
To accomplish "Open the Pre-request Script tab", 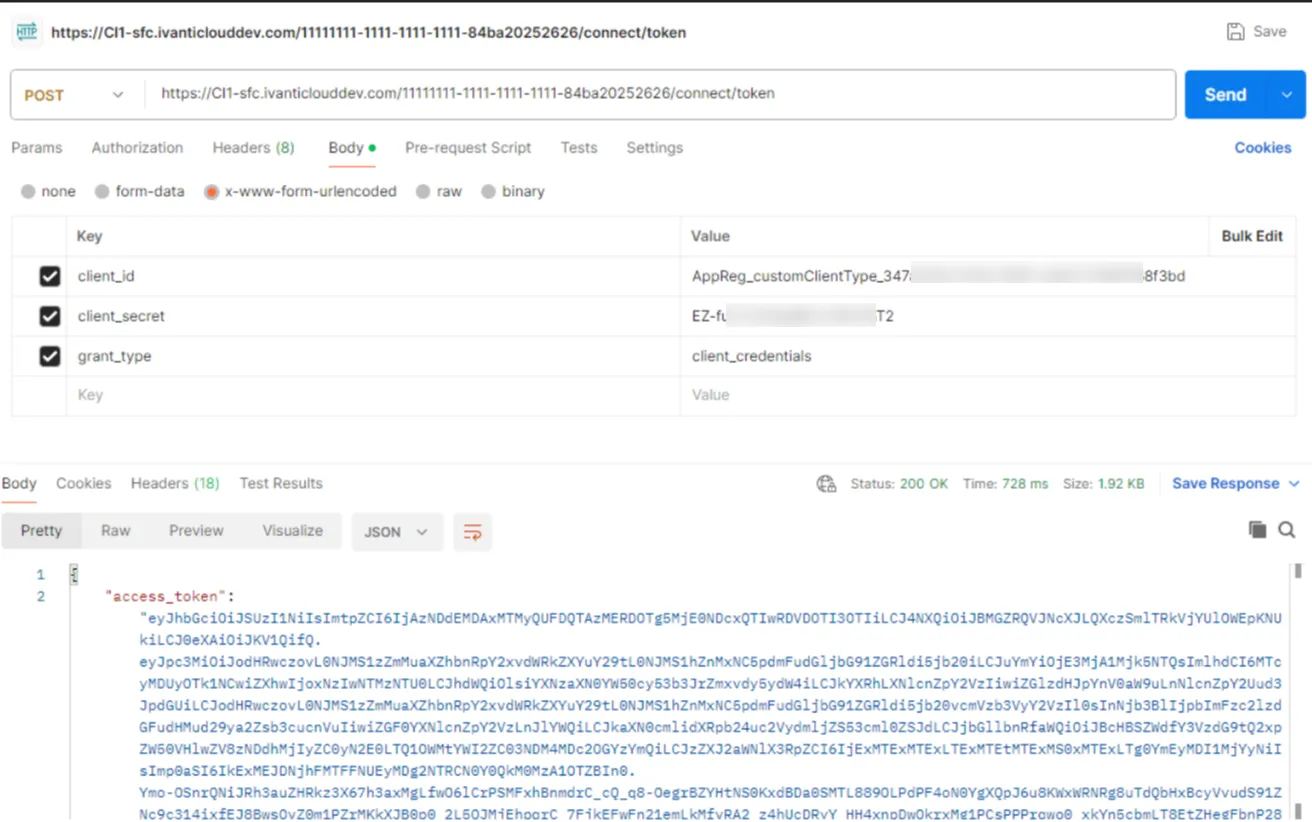I will click(x=468, y=148).
